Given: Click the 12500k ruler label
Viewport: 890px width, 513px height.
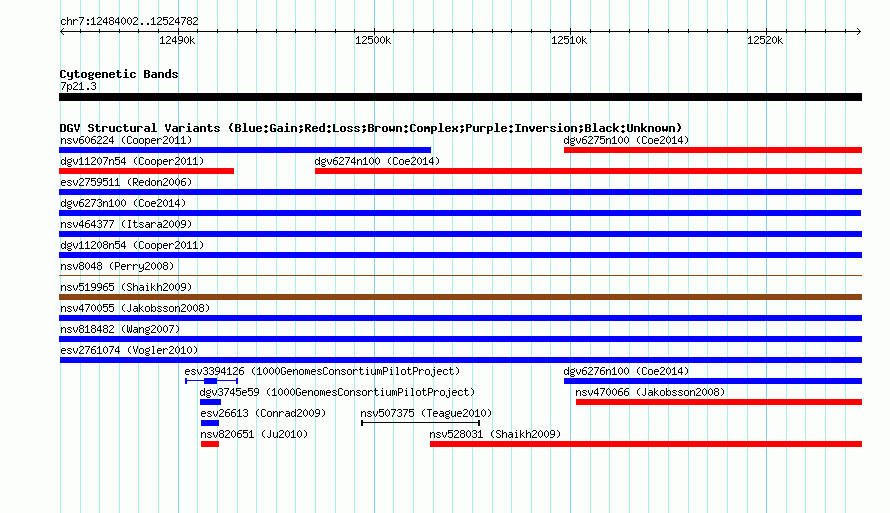Looking at the screenshot, I should coord(373,40).
